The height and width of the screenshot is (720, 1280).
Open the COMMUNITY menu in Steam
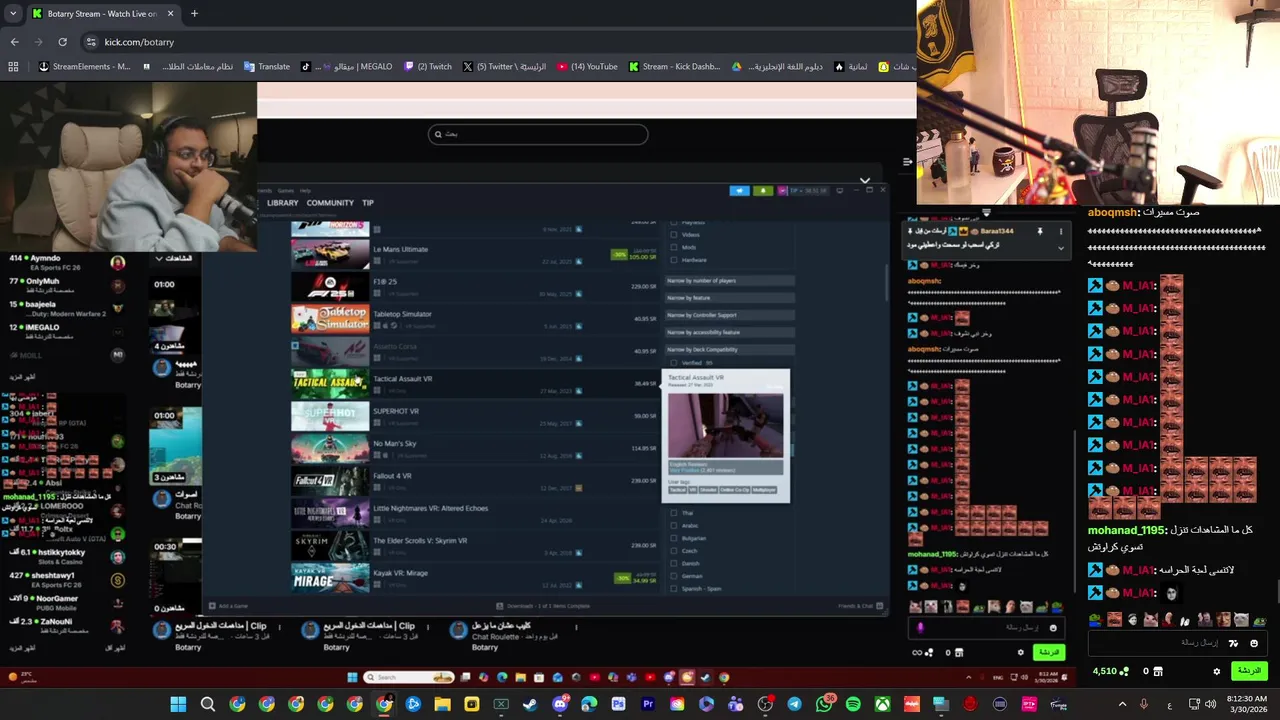(x=330, y=203)
